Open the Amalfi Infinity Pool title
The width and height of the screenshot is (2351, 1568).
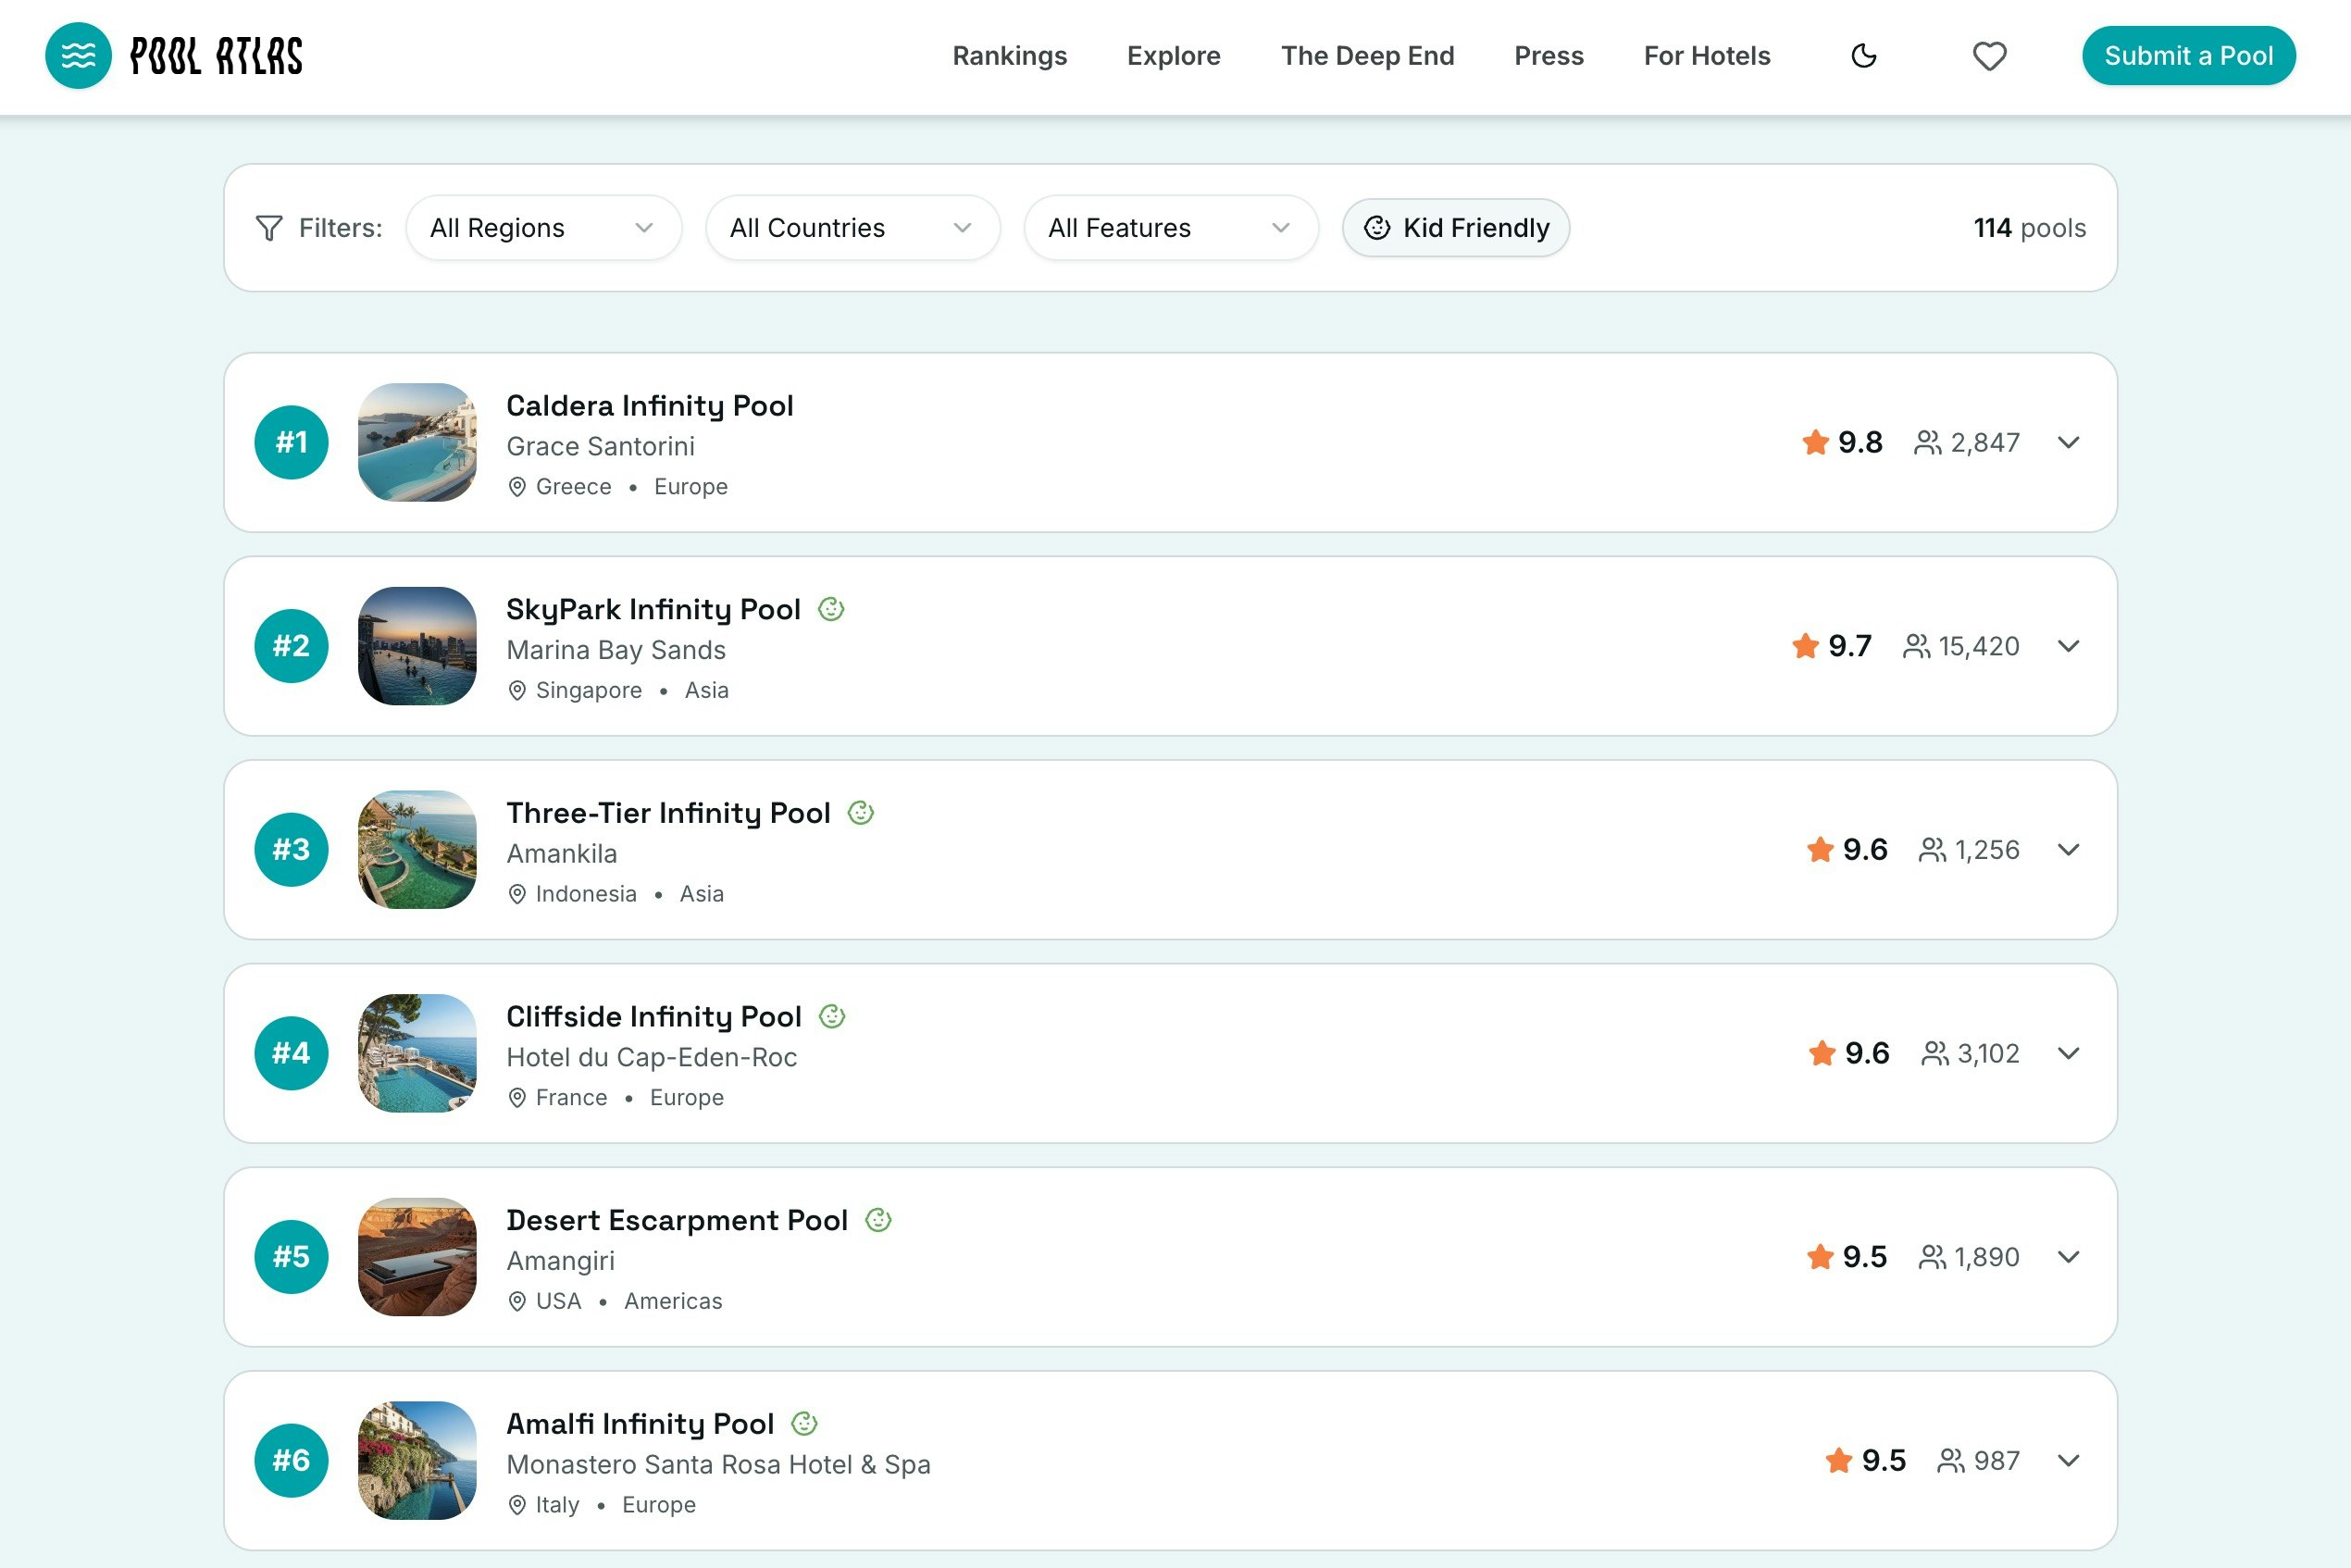click(x=640, y=1424)
